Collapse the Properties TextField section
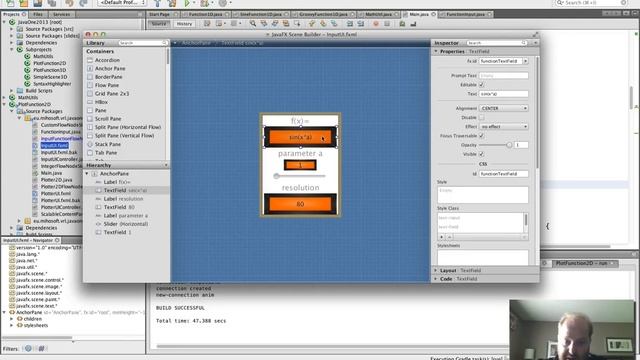Viewport: 640px width, 360px height. [436, 51]
